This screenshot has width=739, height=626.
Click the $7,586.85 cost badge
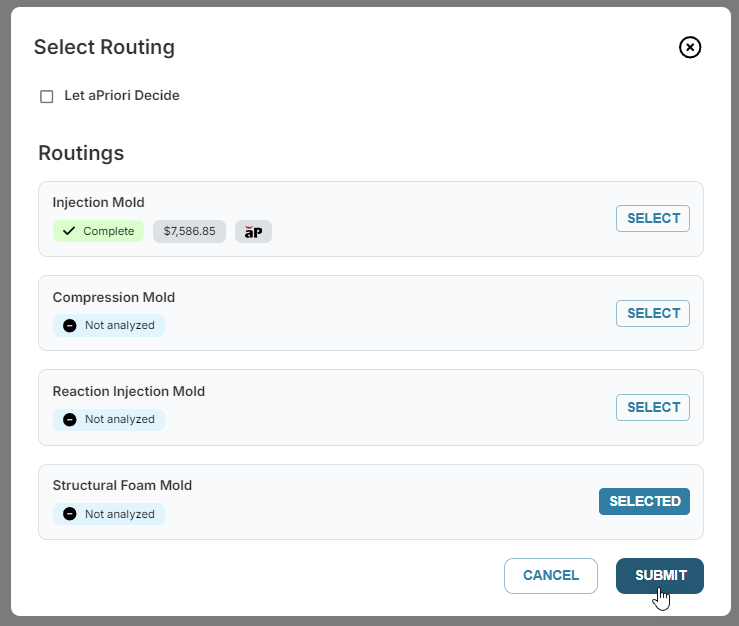[x=189, y=231]
